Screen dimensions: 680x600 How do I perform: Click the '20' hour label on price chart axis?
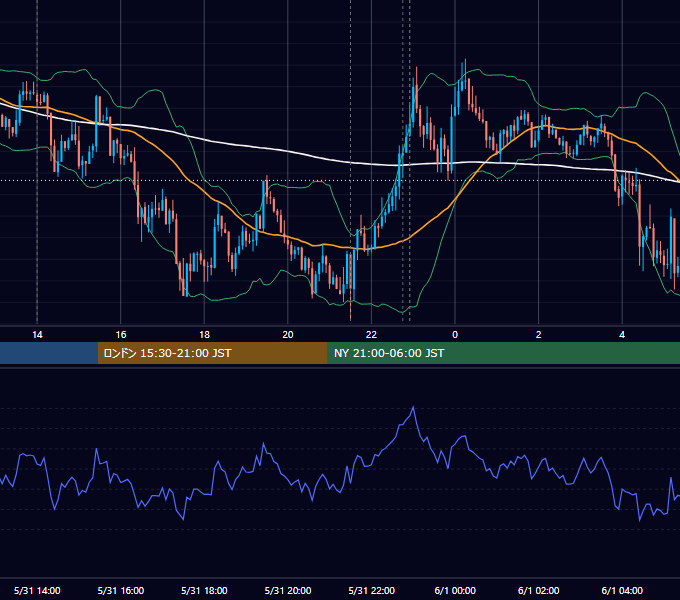288,335
